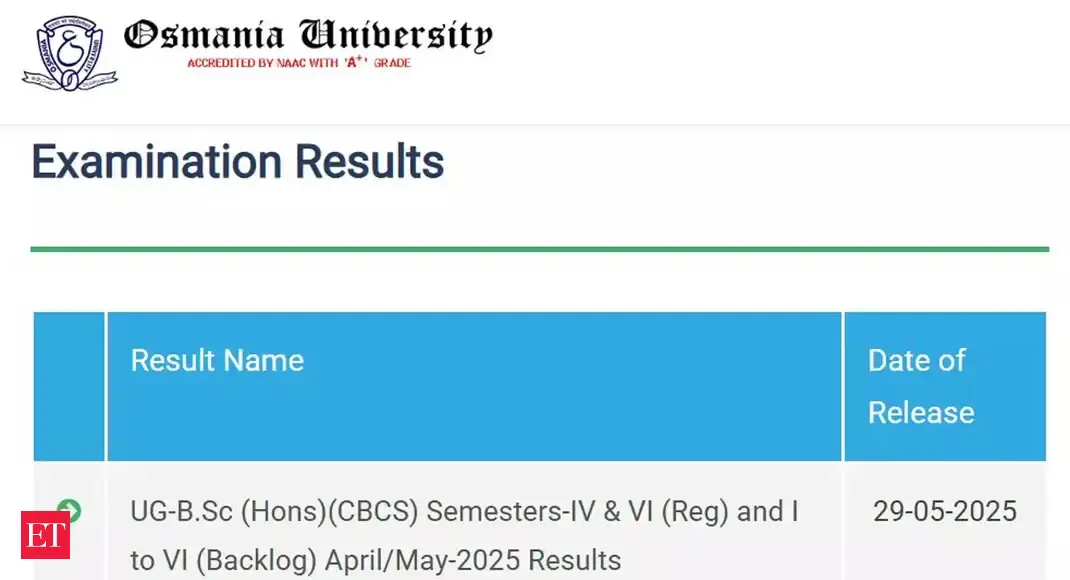Click the Examination Results page heading
Screen dimensions: 1070x580
pyautogui.click(x=238, y=162)
